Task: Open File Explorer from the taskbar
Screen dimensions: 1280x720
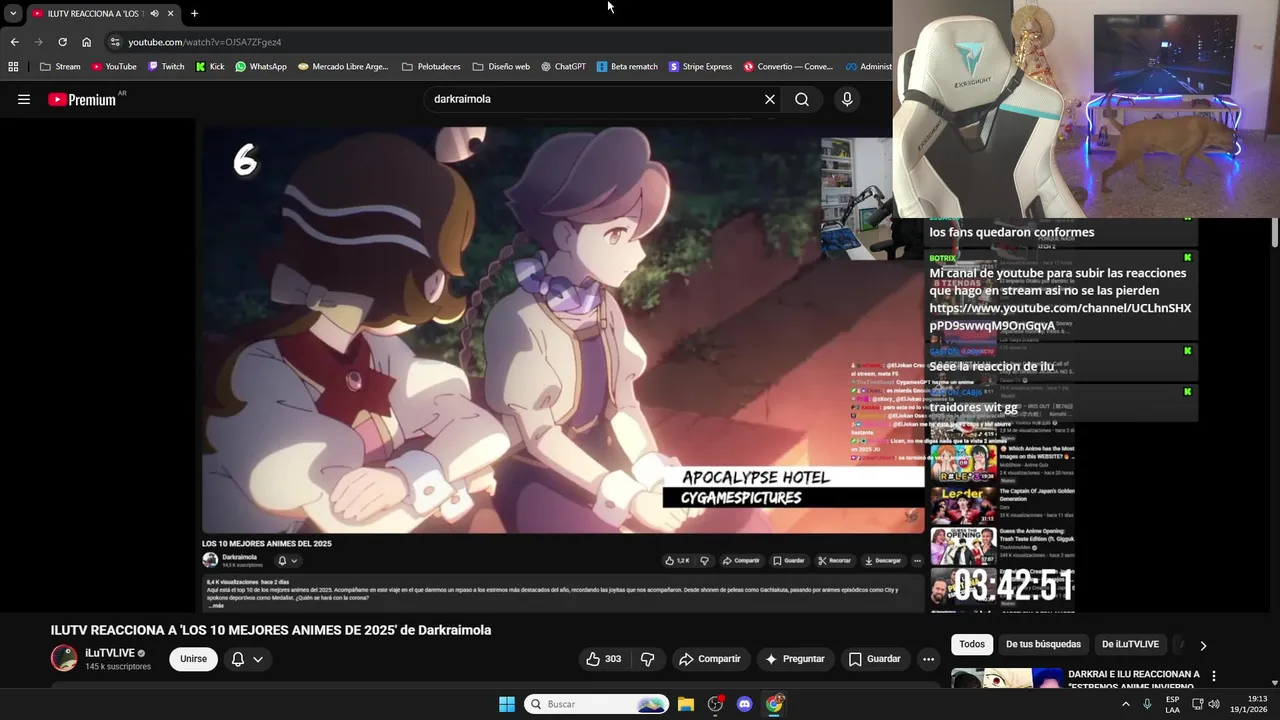Action: (x=686, y=704)
